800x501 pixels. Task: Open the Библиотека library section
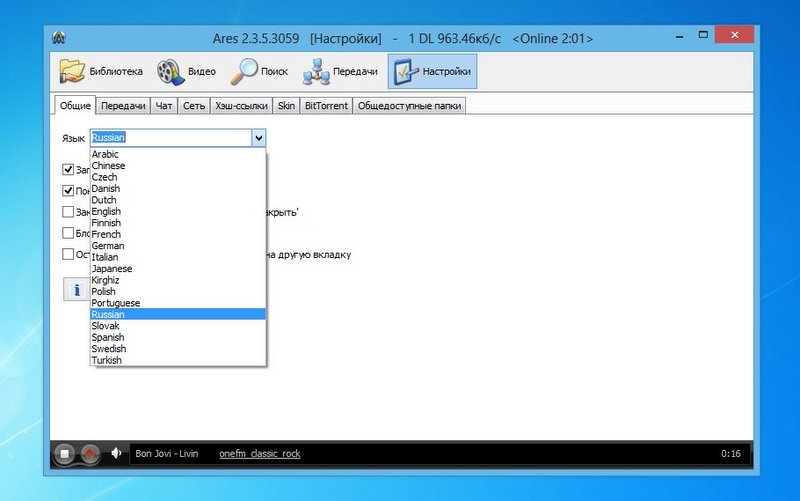click(x=101, y=71)
